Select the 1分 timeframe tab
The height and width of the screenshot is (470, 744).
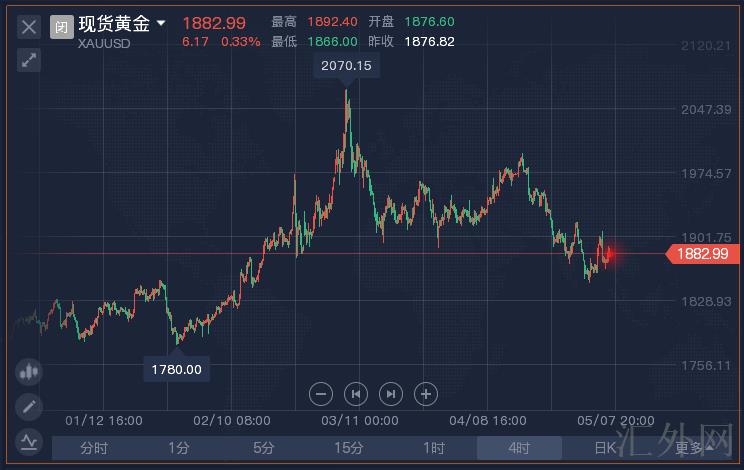click(x=179, y=448)
